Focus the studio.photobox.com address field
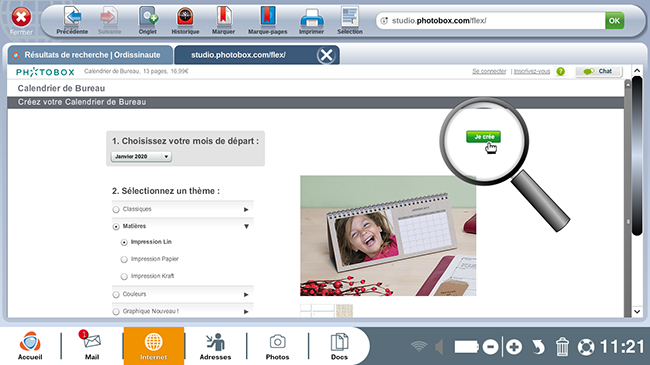 tap(491, 21)
